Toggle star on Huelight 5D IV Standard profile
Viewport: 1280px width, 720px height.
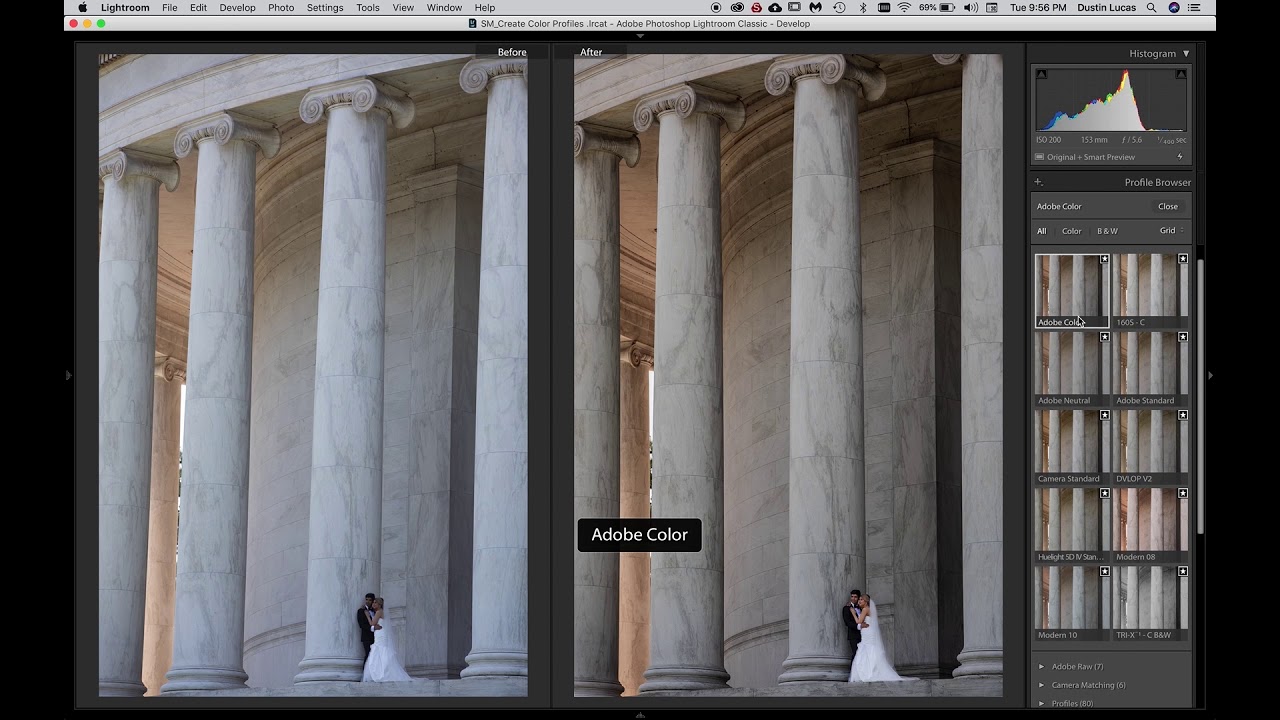[1105, 493]
